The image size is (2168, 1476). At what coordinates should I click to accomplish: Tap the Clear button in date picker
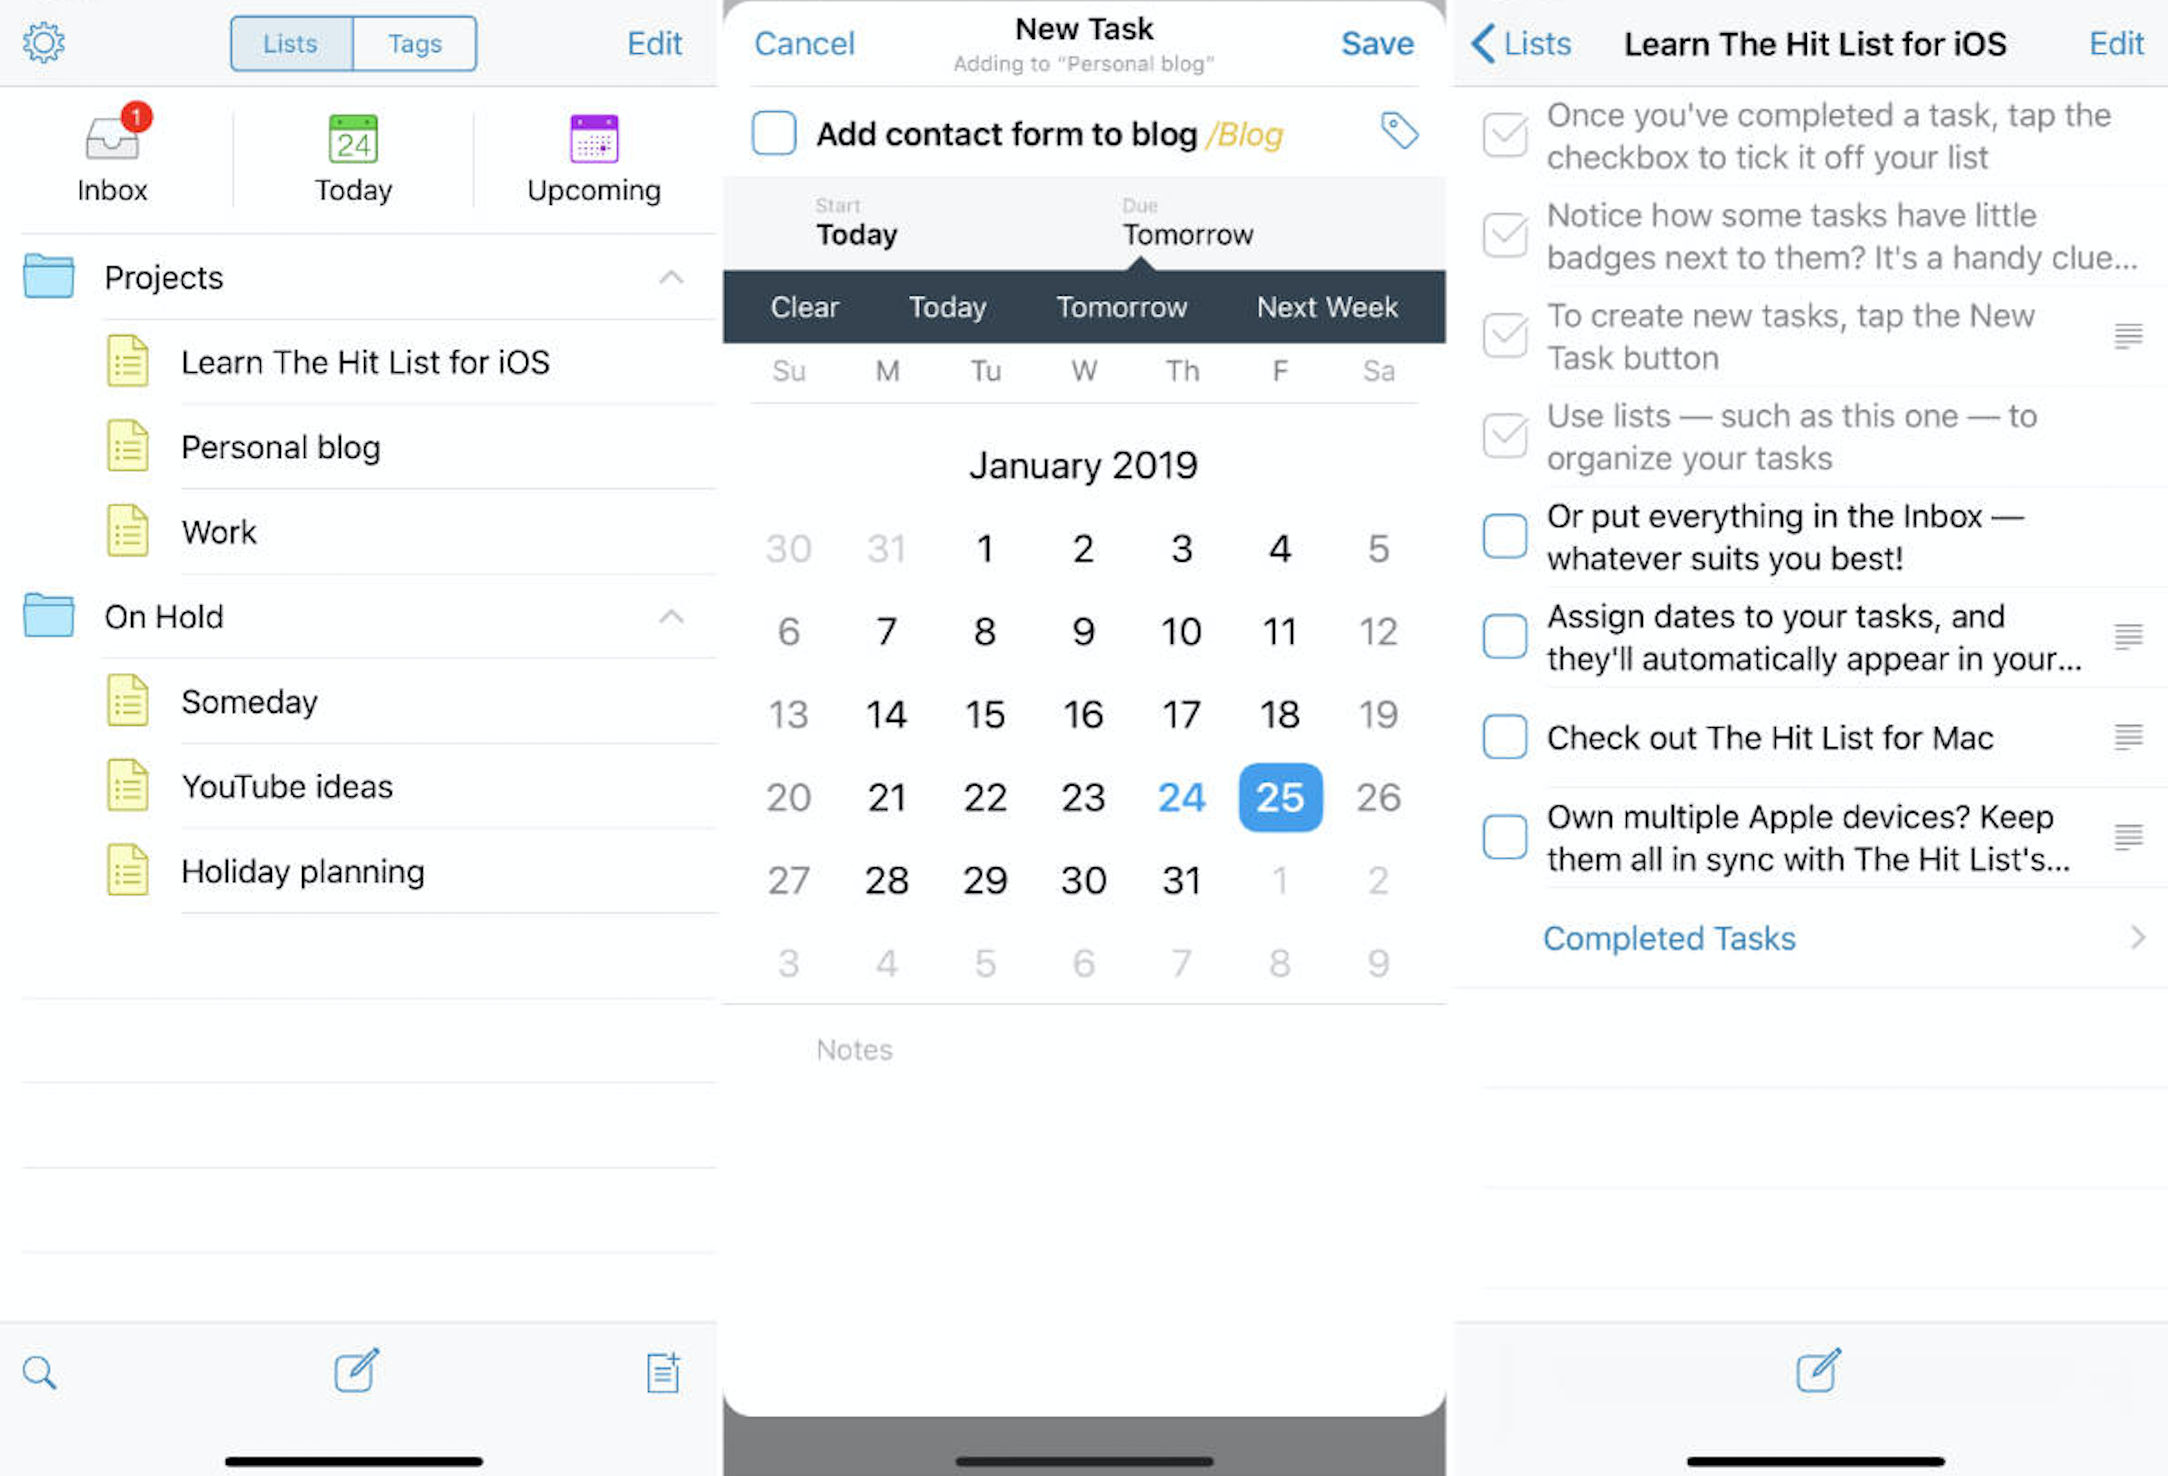(x=806, y=306)
